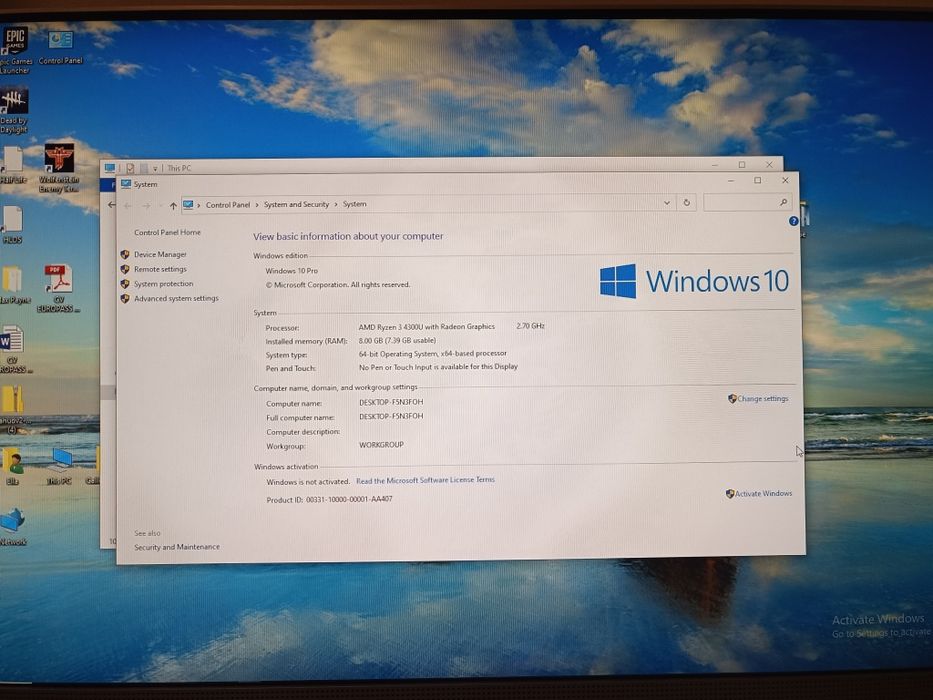The width and height of the screenshot is (933, 700).
Task: Close the System window
Action: point(785,180)
